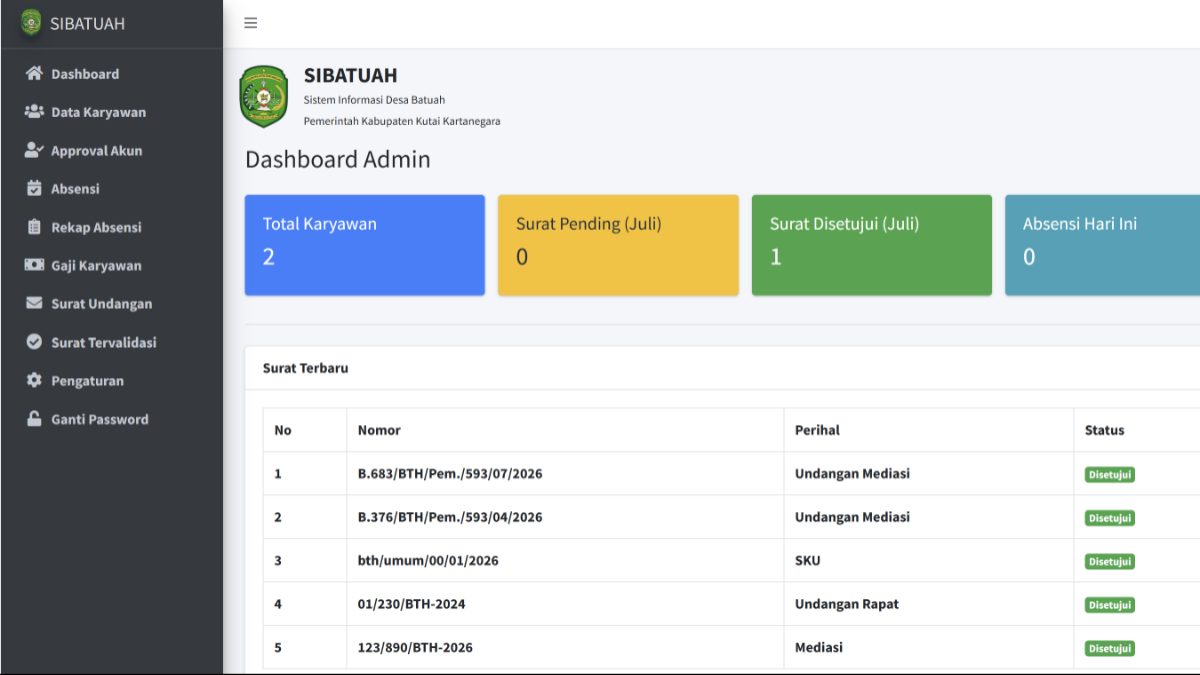Go to Approval Akun page
Viewport: 1200px width, 675px height.
pyautogui.click(x=111, y=150)
